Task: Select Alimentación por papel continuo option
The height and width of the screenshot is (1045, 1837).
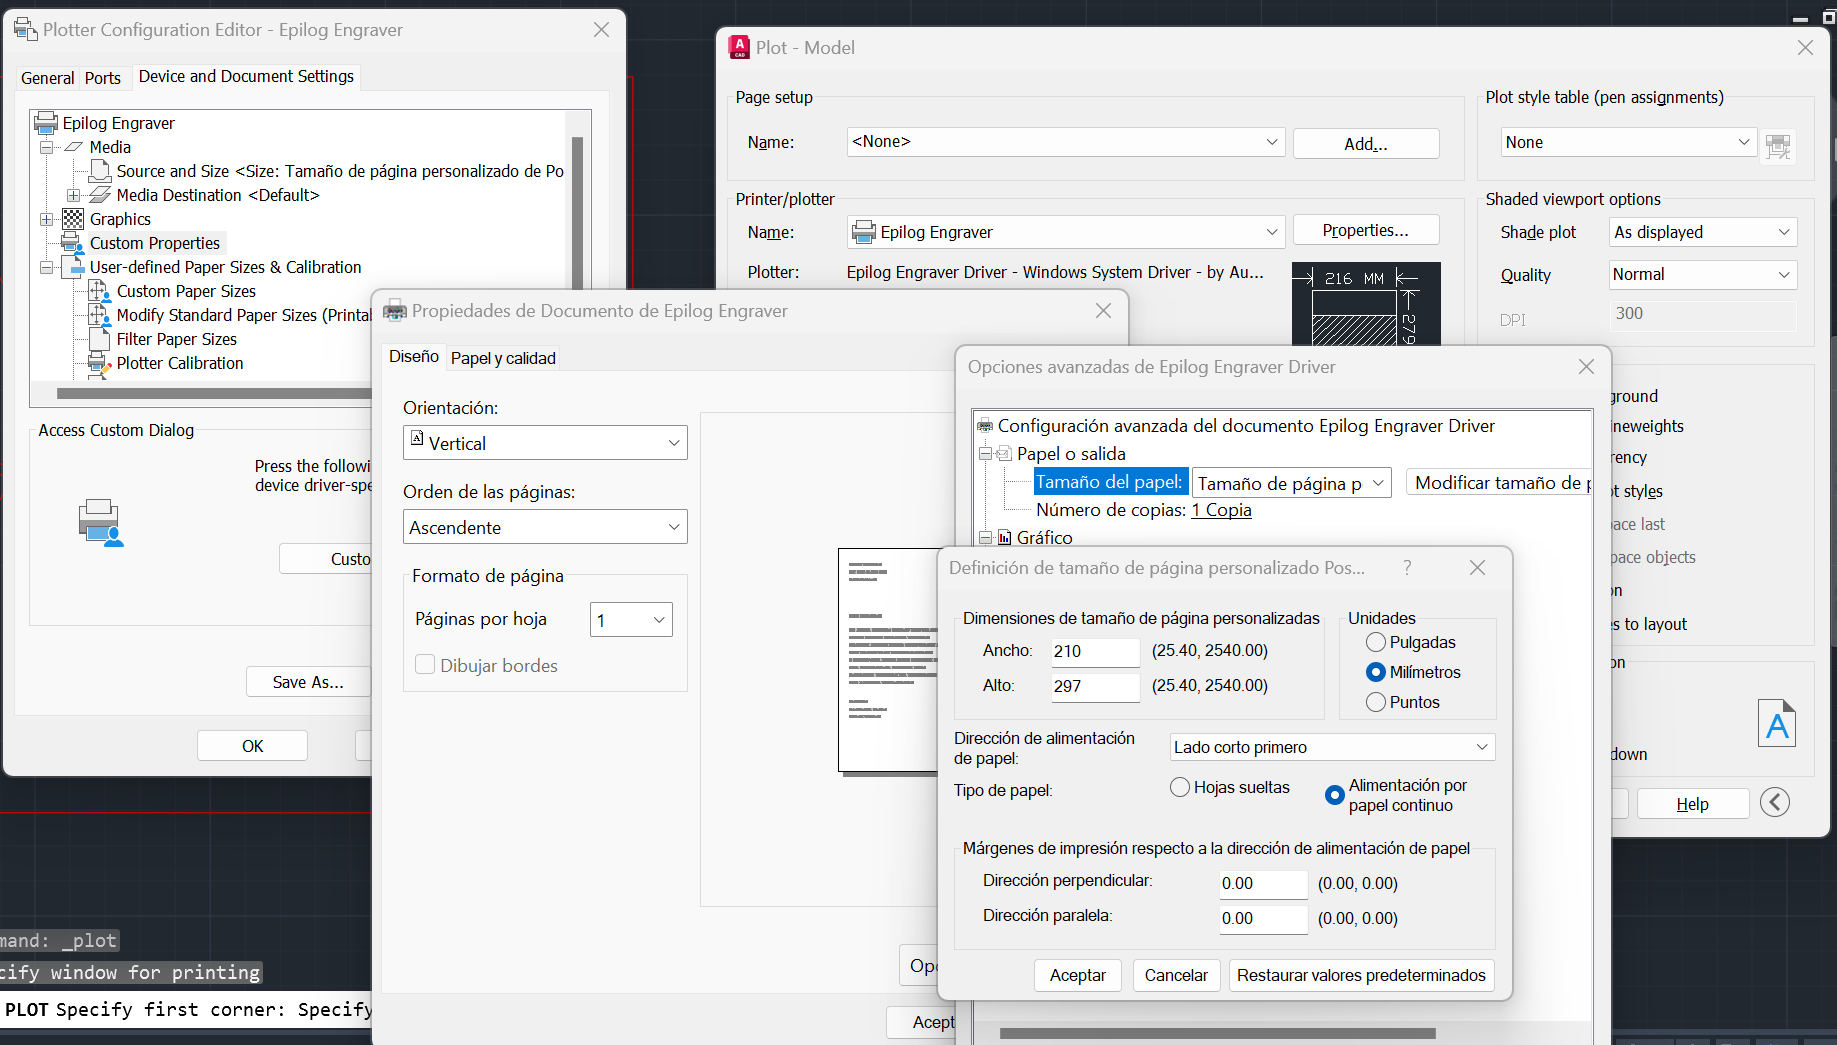Action: (1334, 795)
